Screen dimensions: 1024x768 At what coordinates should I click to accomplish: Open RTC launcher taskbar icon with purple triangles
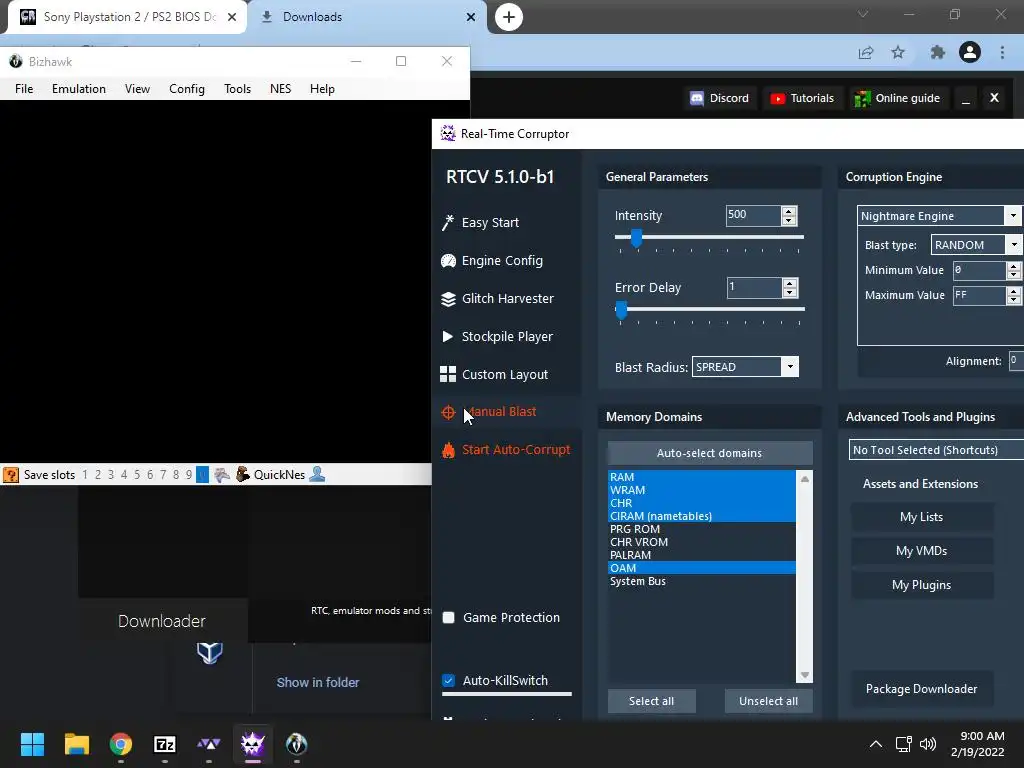208,744
